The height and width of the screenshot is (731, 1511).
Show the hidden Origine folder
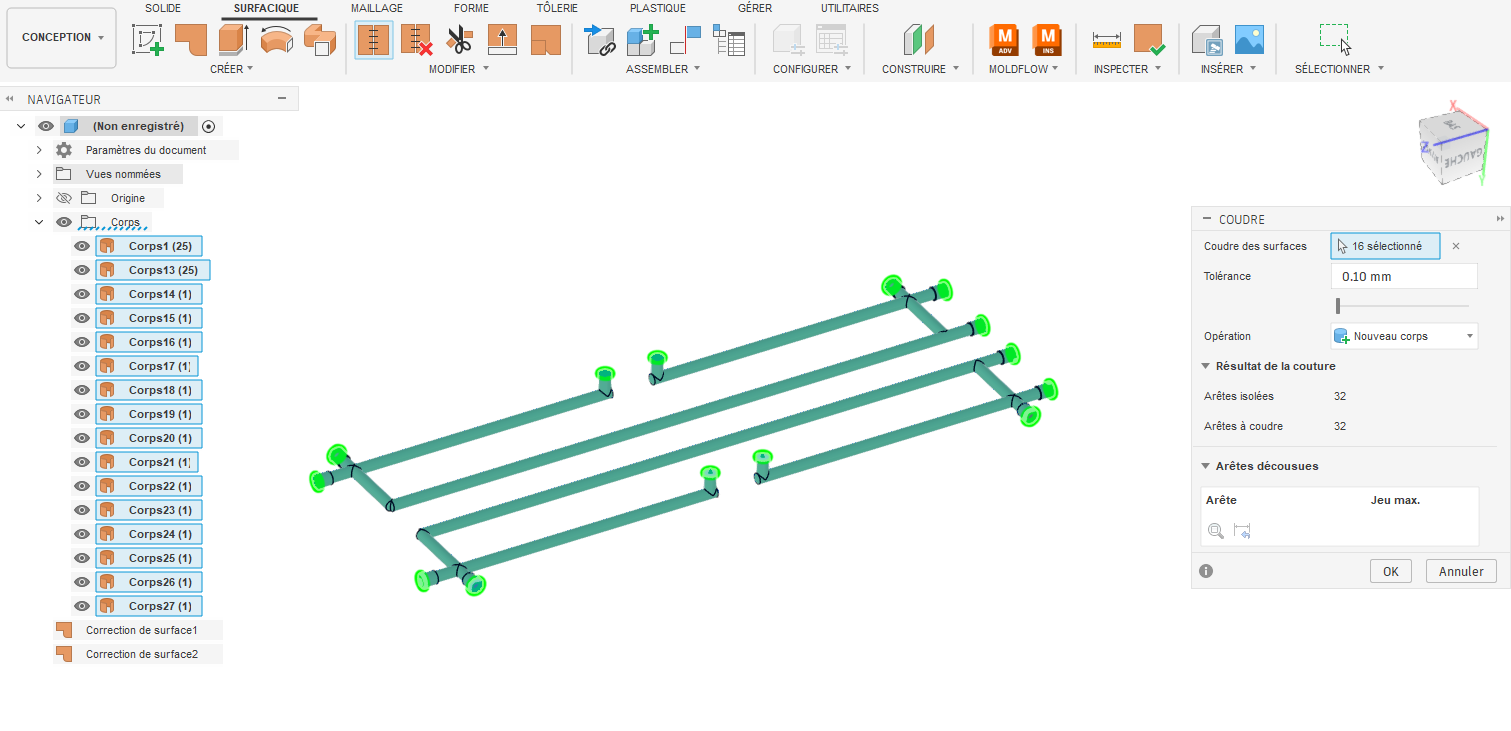coord(64,198)
